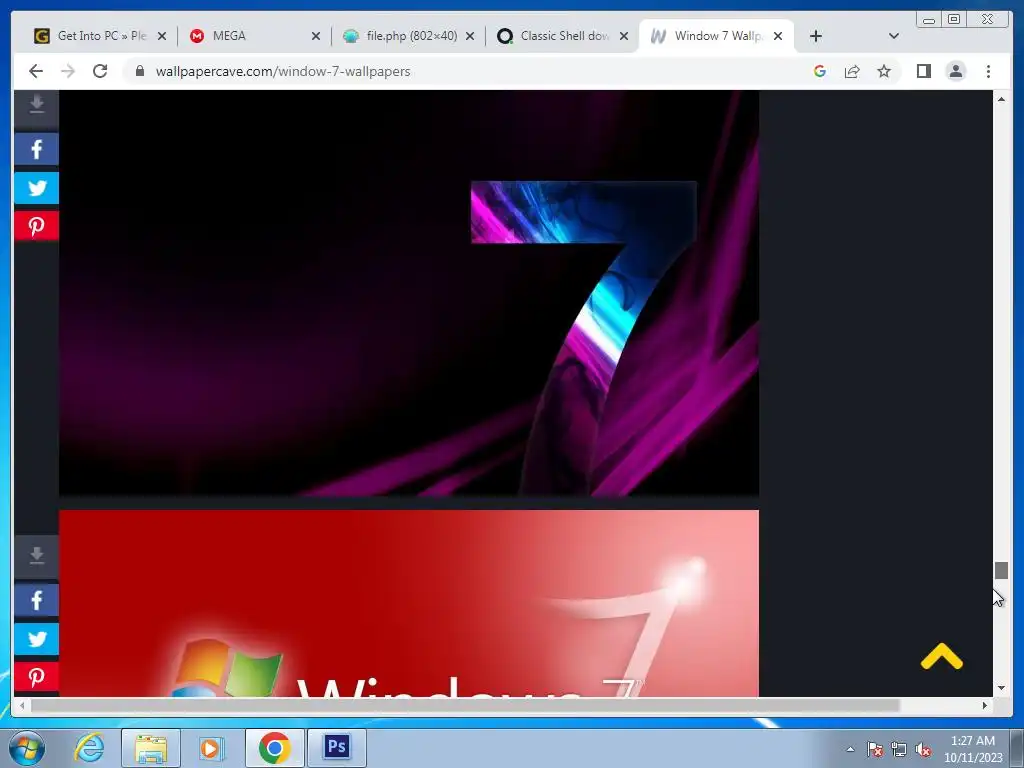
Task: Share red Windows 7 wallpaper on Facebook
Action: pyautogui.click(x=37, y=600)
